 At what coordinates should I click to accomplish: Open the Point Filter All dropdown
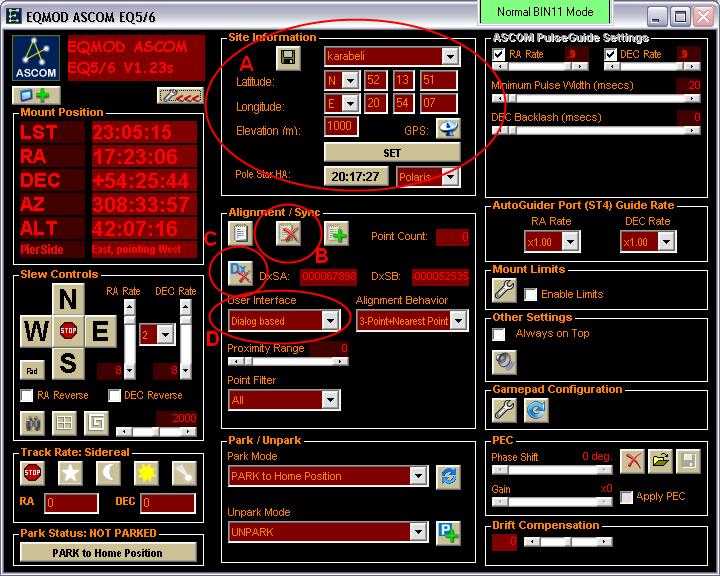330,400
